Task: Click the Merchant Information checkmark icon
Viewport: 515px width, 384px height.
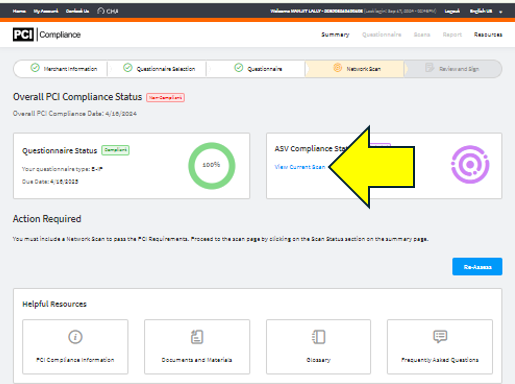Action: pos(35,68)
